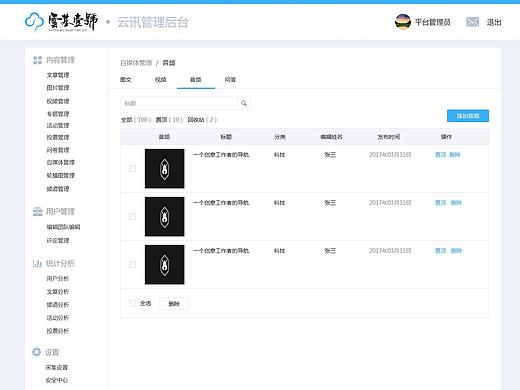
Task: Click the 设置 section heading
Action: pyautogui.click(x=52, y=352)
